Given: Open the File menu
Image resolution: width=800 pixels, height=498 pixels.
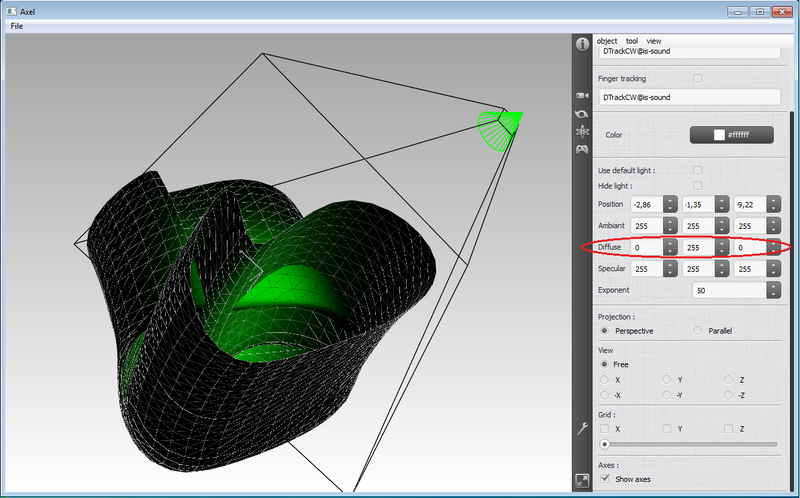Looking at the screenshot, I should [17, 26].
